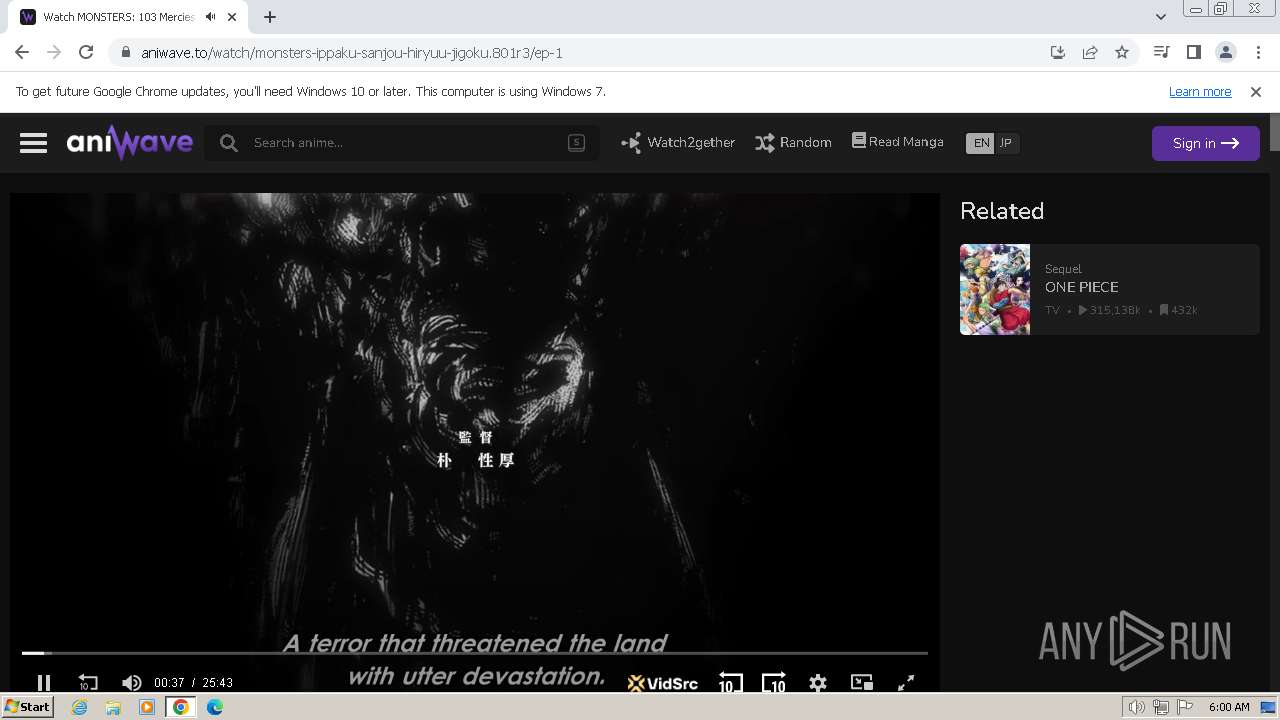
Task: Open Read Manga link
Action: 898,142
